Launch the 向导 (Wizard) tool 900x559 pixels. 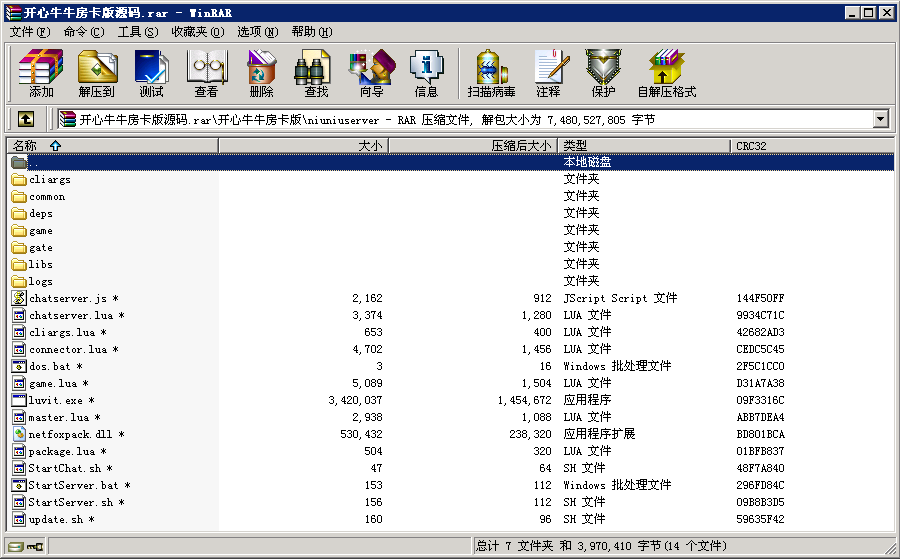click(x=371, y=74)
